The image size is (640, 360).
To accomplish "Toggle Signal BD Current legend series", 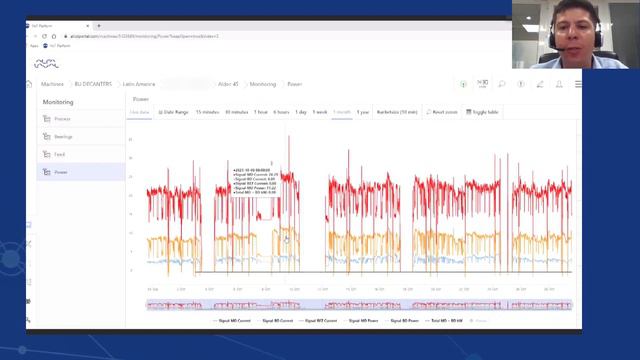I will point(275,321).
